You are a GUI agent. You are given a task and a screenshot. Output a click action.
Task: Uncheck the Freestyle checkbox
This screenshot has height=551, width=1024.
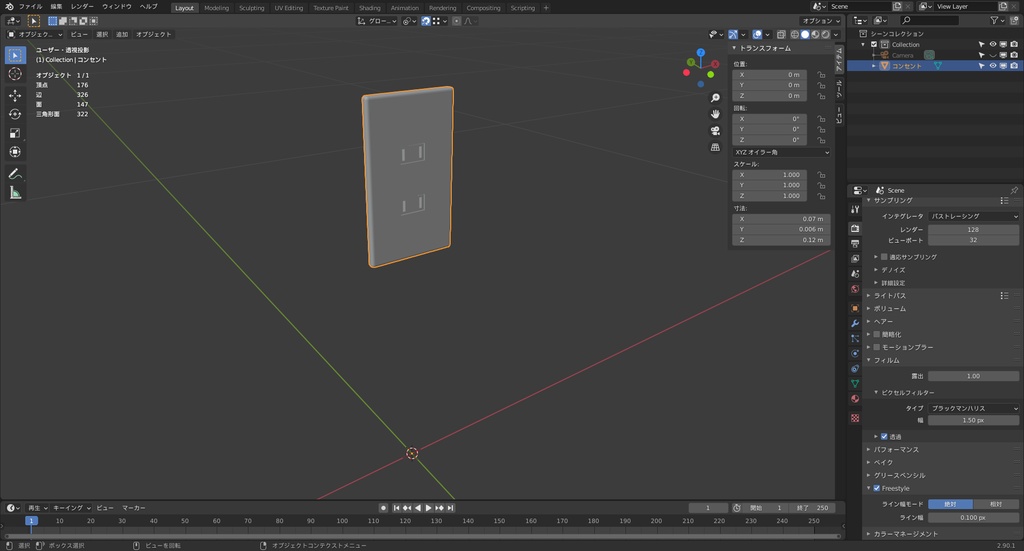877,488
